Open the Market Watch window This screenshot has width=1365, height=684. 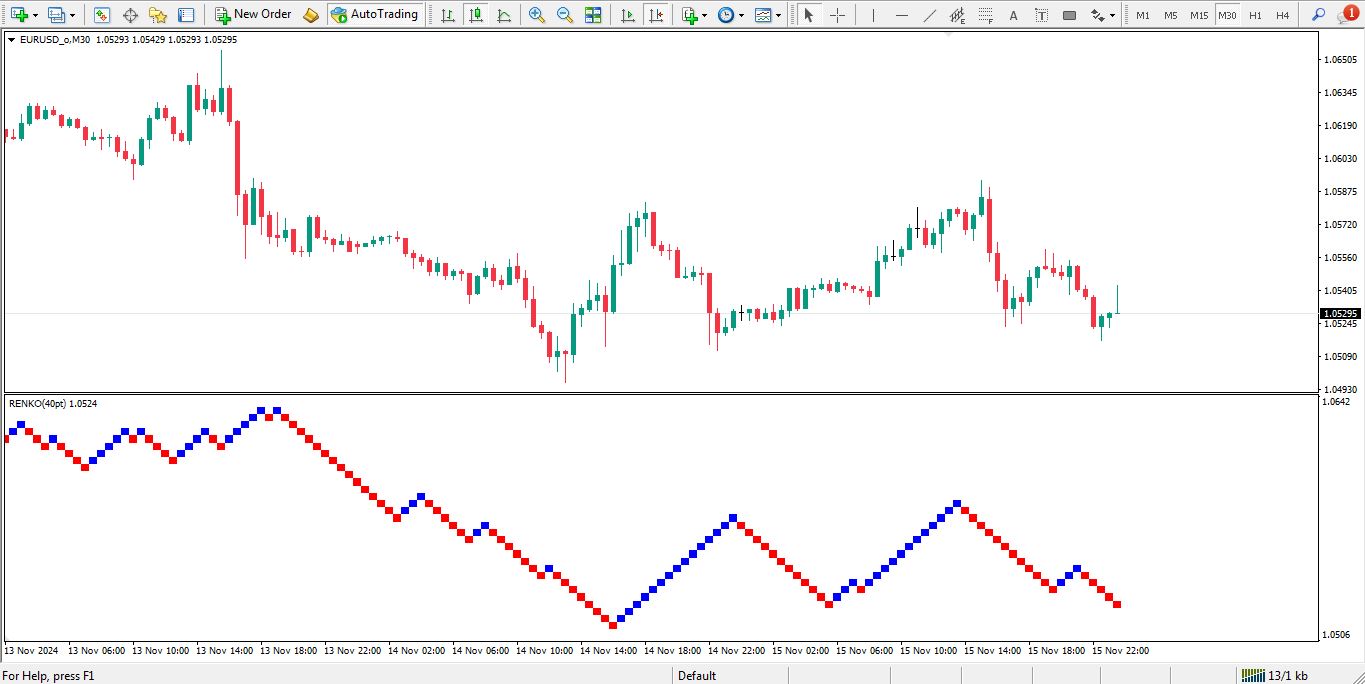tap(101, 15)
